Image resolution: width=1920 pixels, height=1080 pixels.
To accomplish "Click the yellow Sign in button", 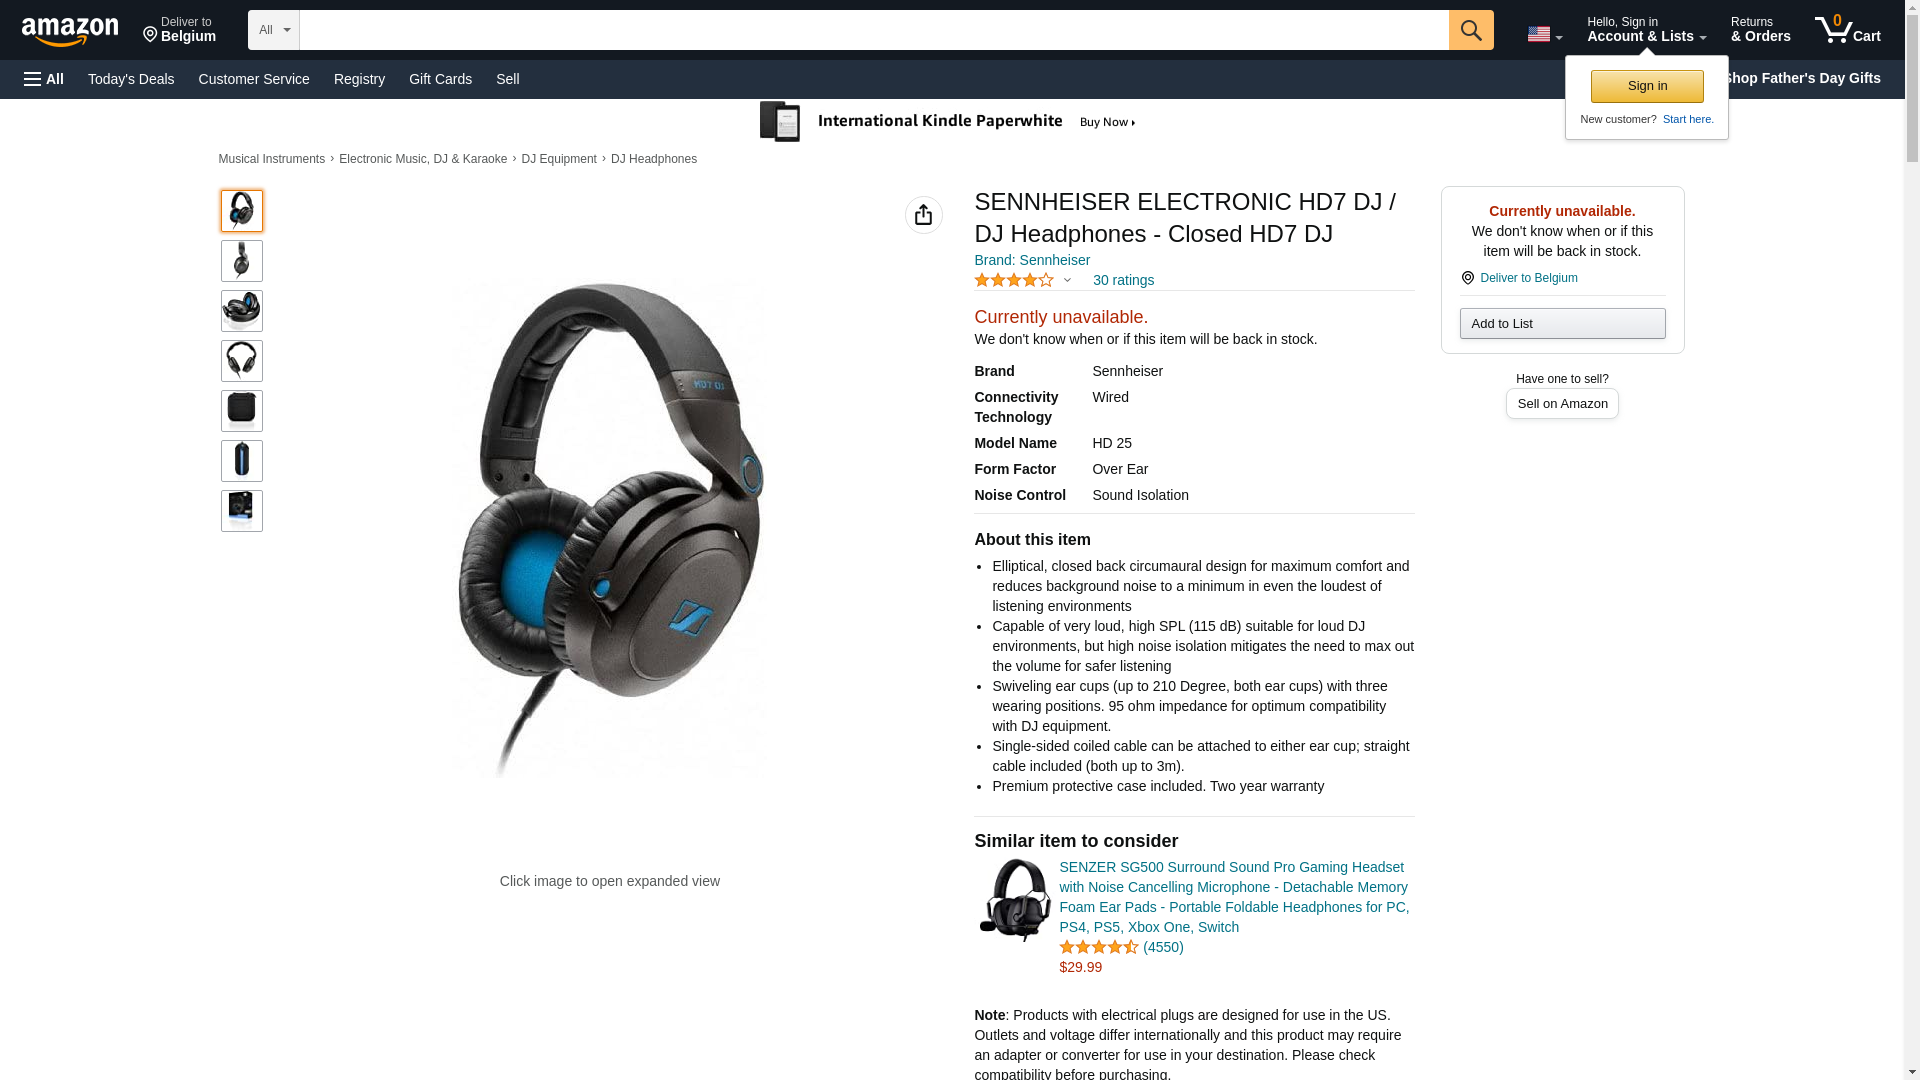I will tap(1647, 86).
